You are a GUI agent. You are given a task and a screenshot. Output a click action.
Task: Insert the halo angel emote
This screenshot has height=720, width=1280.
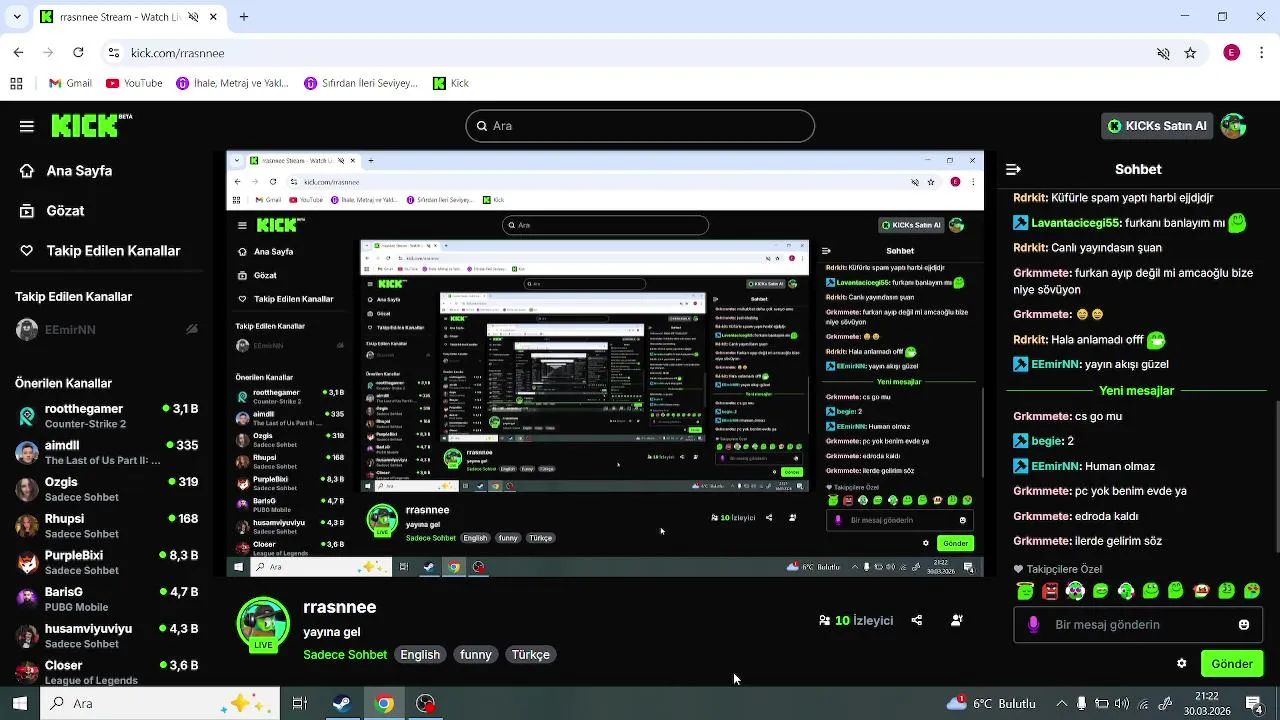pyautogui.click(x=1025, y=591)
